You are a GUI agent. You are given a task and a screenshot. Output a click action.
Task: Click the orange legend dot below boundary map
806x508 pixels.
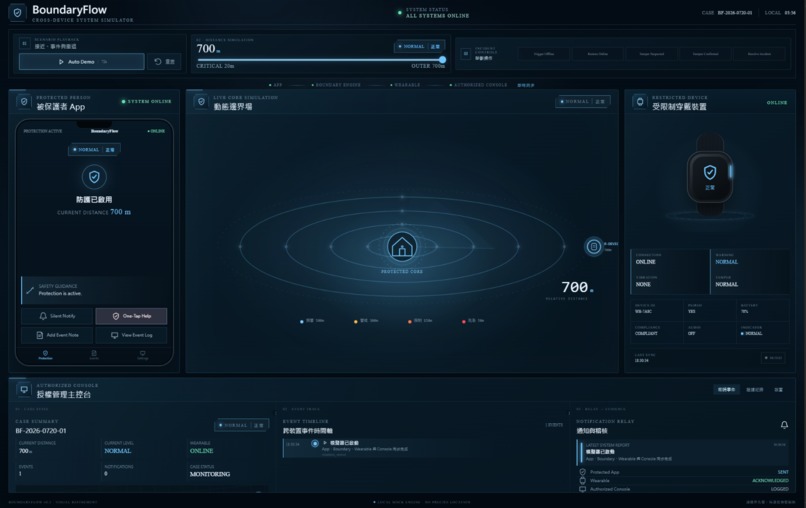tap(410, 321)
